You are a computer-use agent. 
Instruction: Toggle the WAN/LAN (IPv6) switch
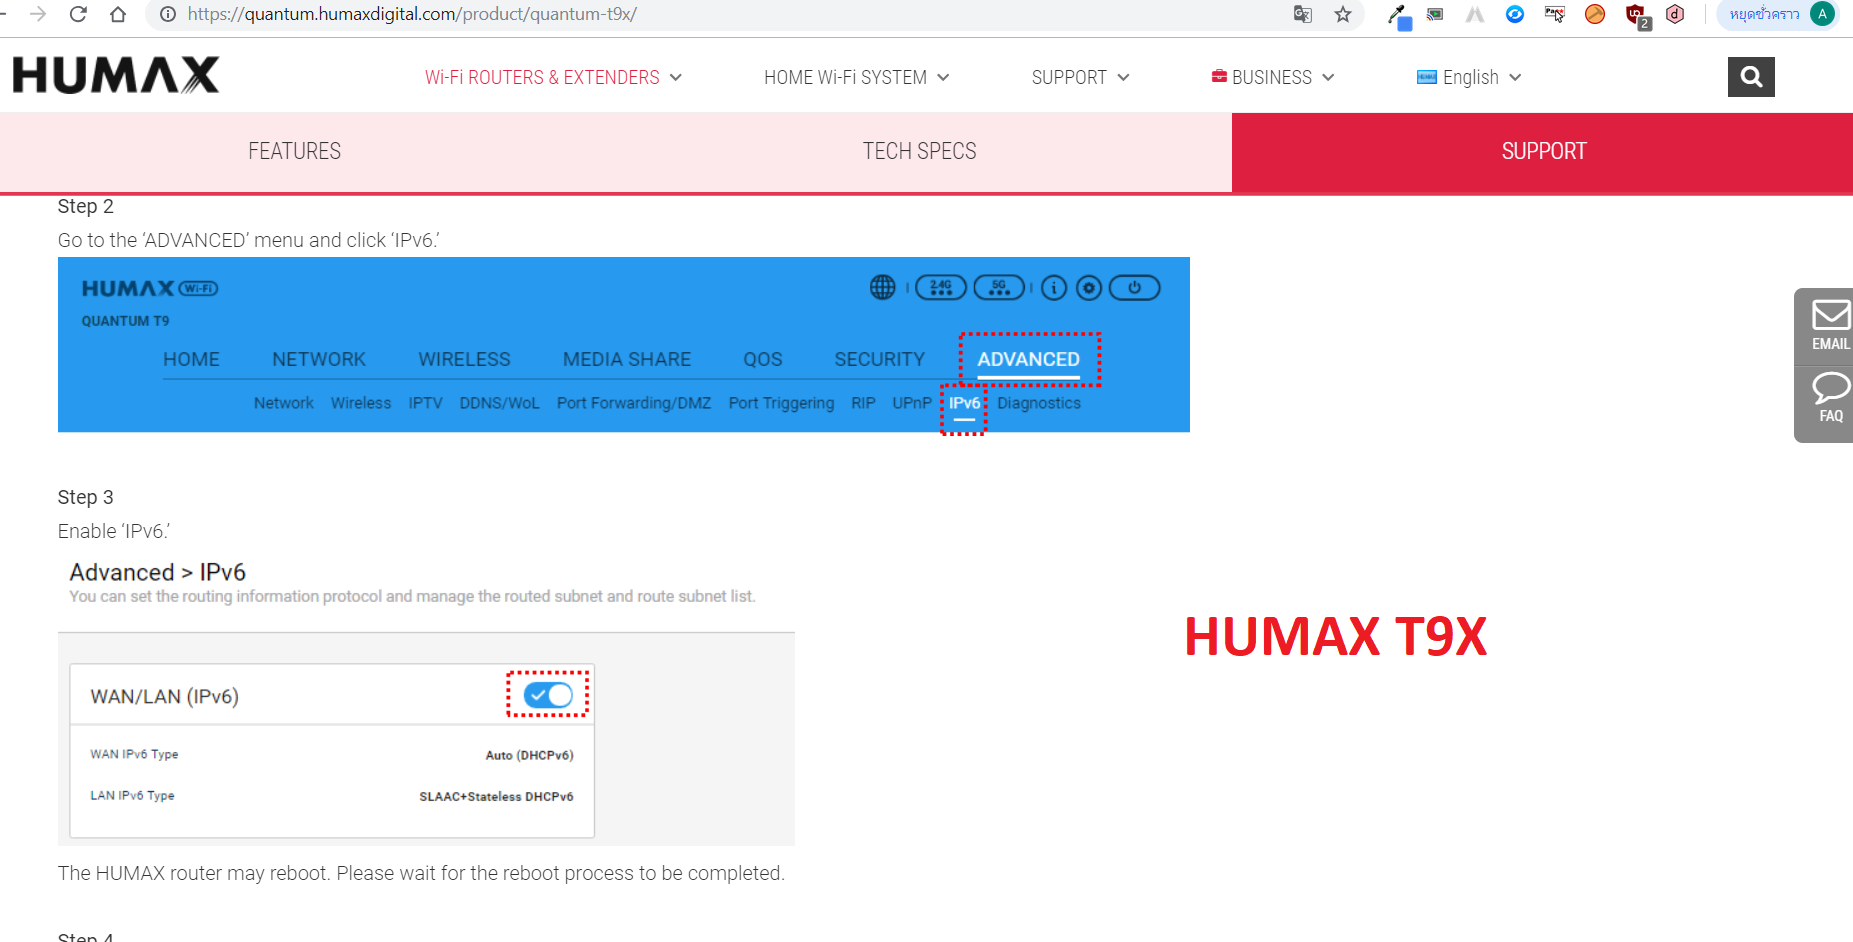(548, 695)
